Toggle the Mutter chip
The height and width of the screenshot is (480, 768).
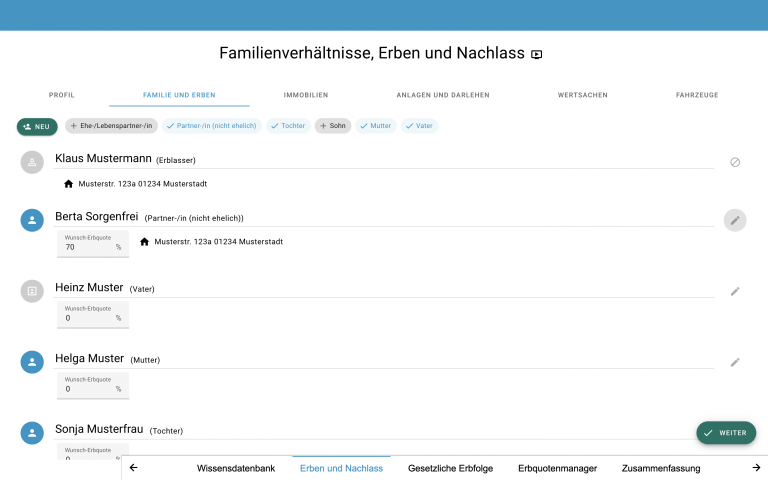click(x=376, y=126)
